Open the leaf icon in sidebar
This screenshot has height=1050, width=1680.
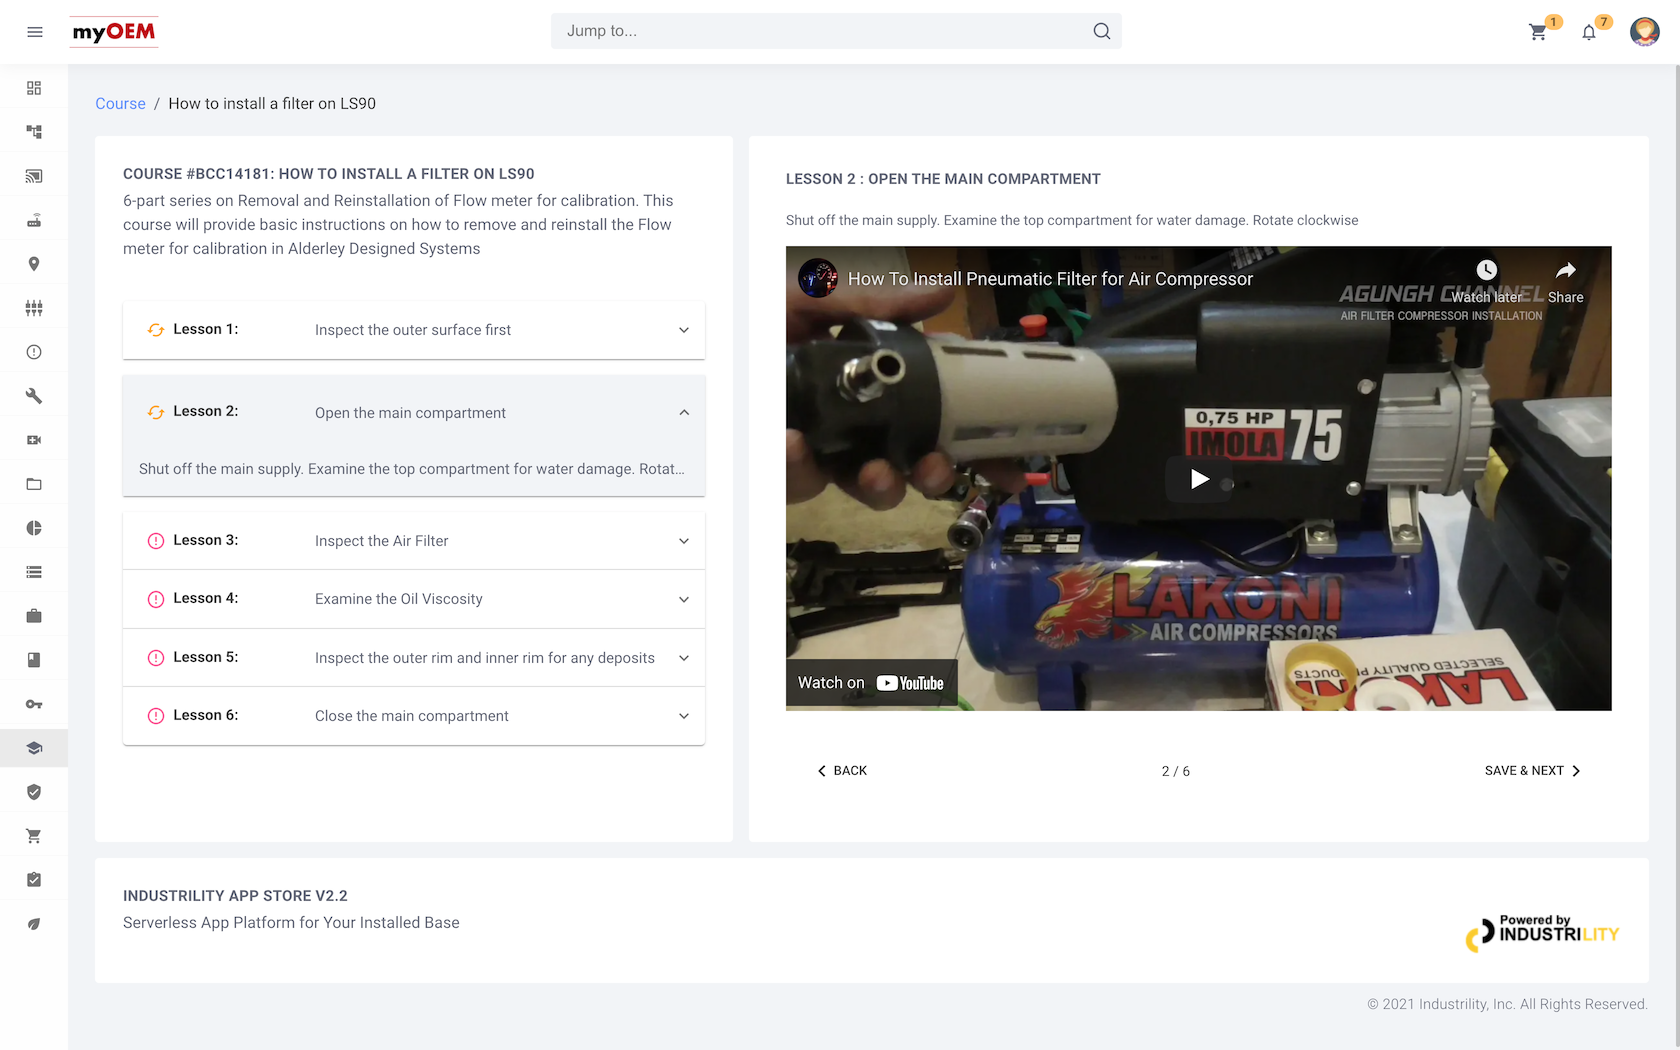pyautogui.click(x=34, y=924)
